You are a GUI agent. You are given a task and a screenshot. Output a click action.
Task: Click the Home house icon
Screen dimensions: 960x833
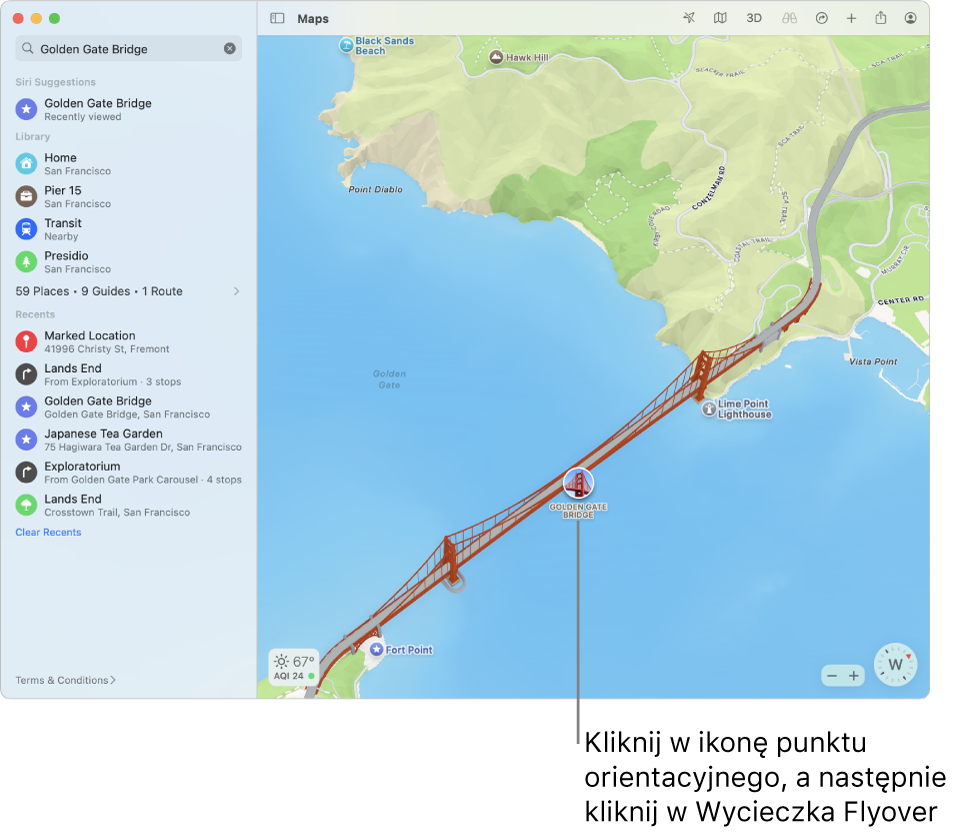[26, 163]
